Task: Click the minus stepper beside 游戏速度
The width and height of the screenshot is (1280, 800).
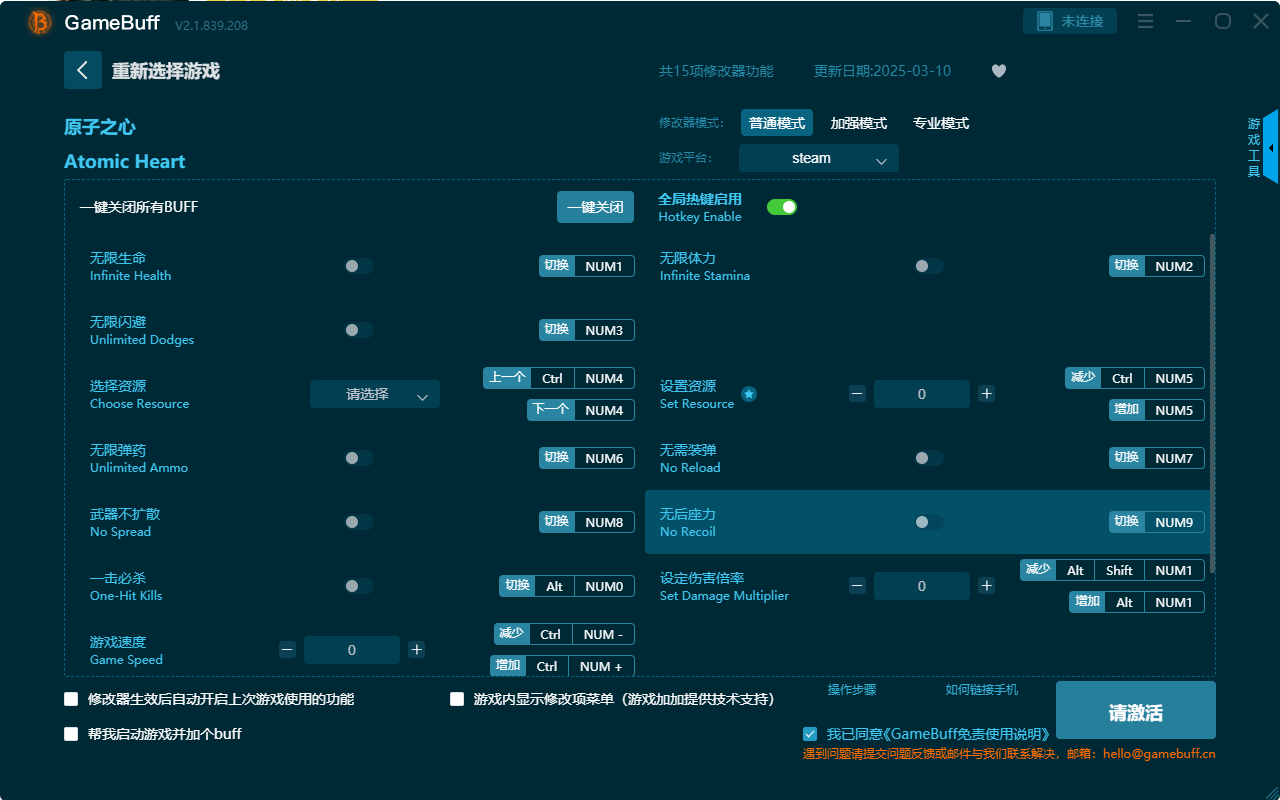Action: click(287, 649)
